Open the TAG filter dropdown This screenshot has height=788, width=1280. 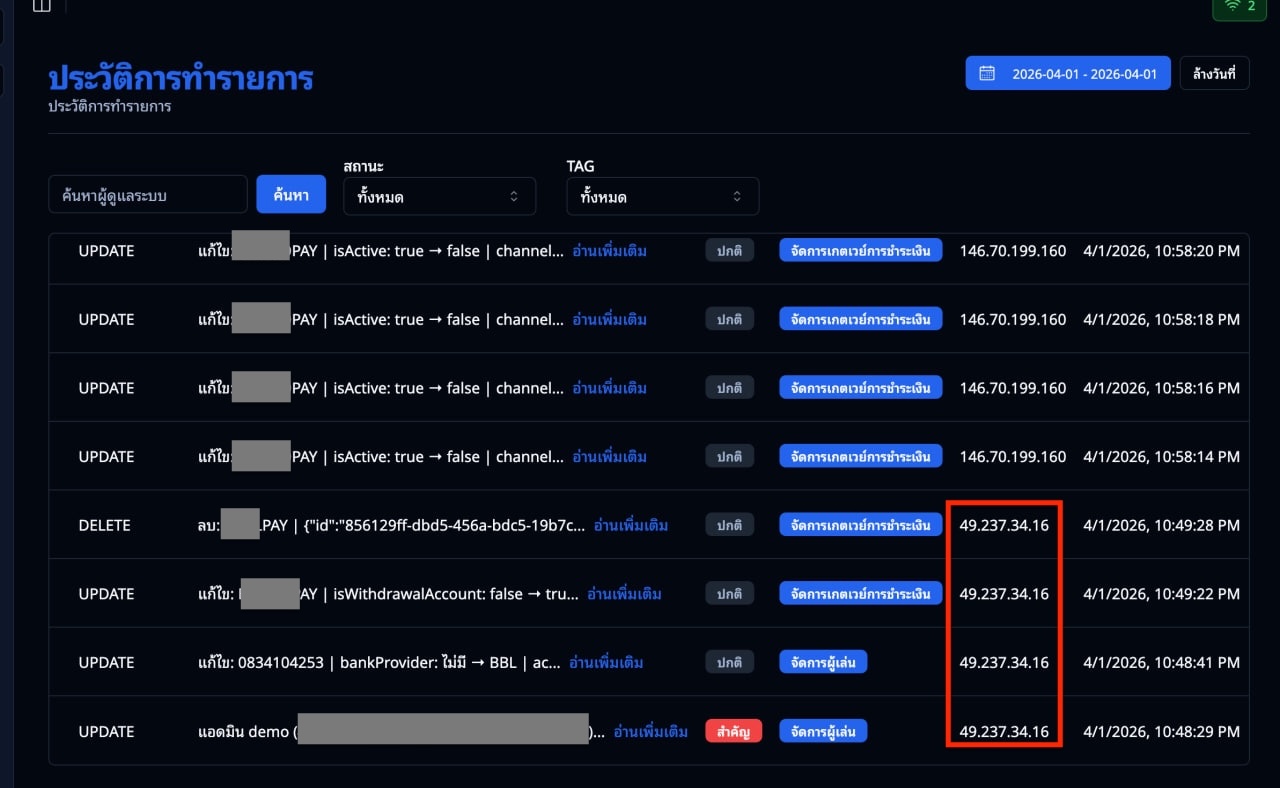click(x=662, y=196)
